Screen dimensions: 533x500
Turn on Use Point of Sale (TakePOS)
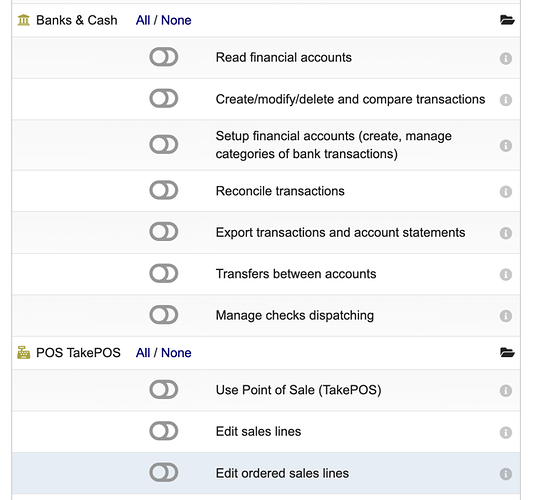pos(164,389)
